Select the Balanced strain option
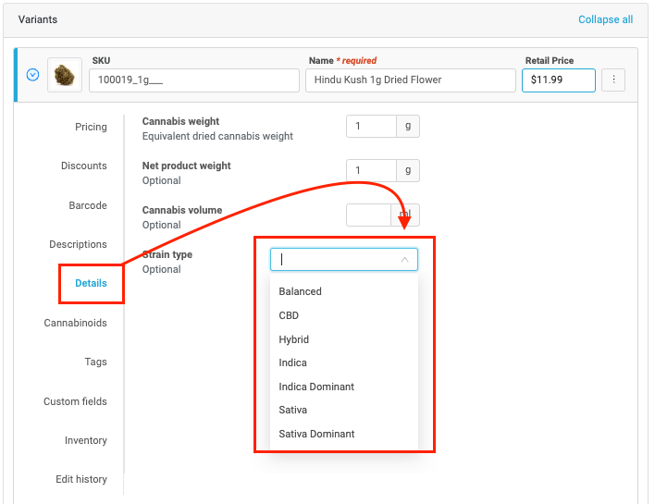The height and width of the screenshot is (504, 655). coord(300,292)
